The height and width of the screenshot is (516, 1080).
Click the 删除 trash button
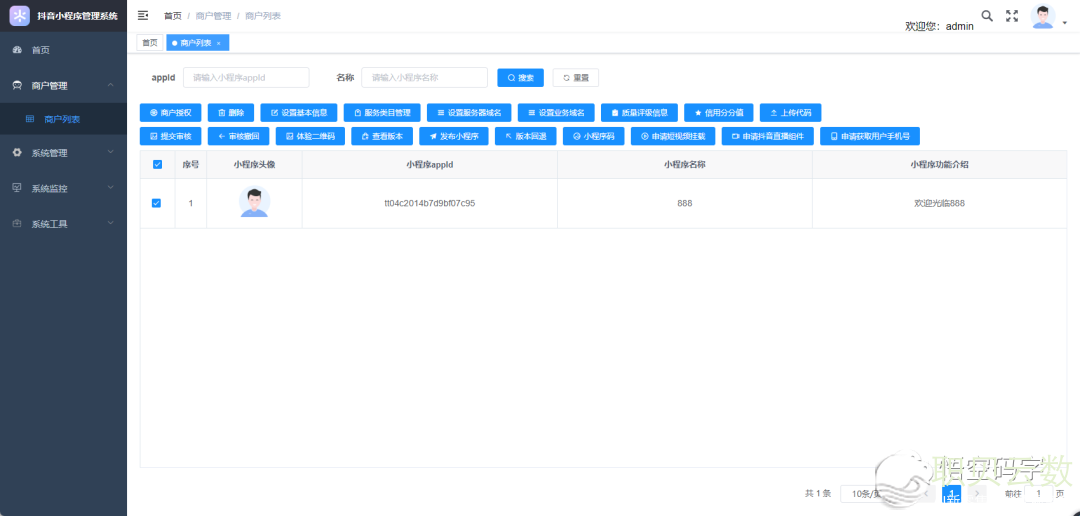tap(231, 112)
